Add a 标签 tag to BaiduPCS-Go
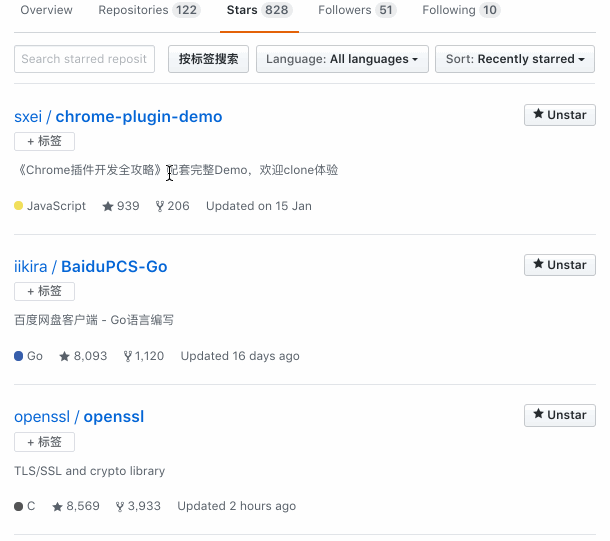The image size is (610, 541). 44,291
